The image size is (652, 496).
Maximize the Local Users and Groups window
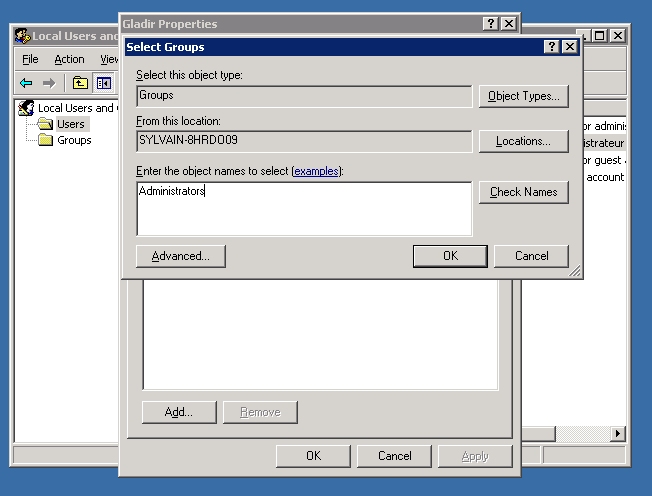pyautogui.click(x=600, y=36)
